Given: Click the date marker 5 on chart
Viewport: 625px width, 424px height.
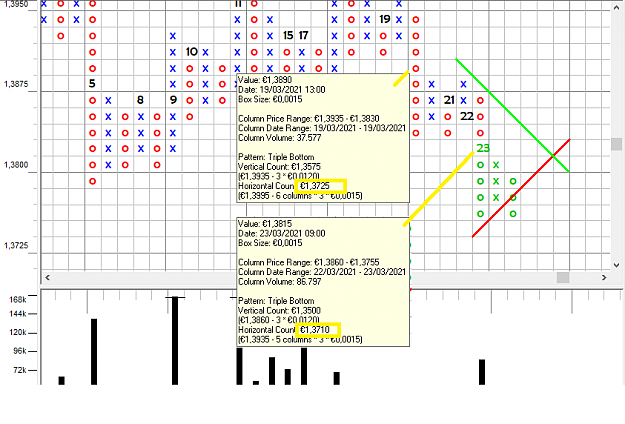Looking at the screenshot, I should (x=92, y=83).
